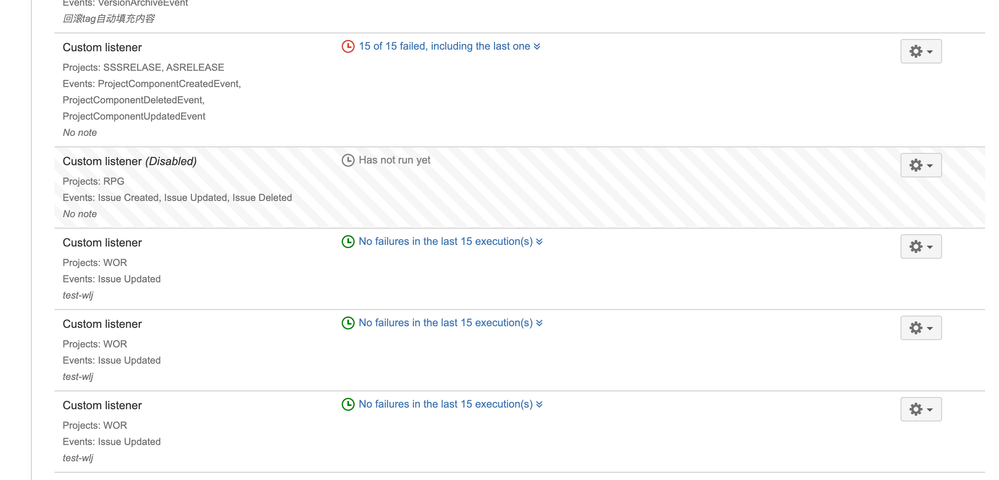Expand double chevron of last WOR listener status
The height and width of the screenshot is (480, 999).
click(540, 404)
